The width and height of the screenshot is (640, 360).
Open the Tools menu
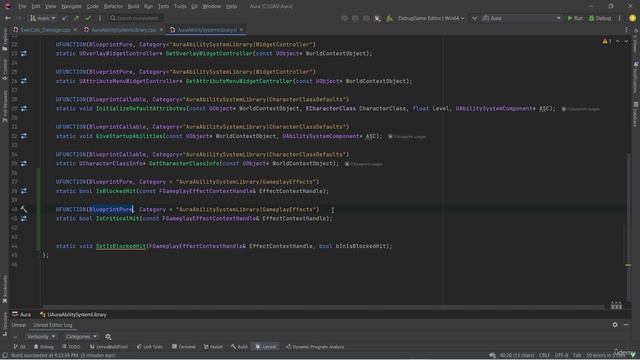180,7
